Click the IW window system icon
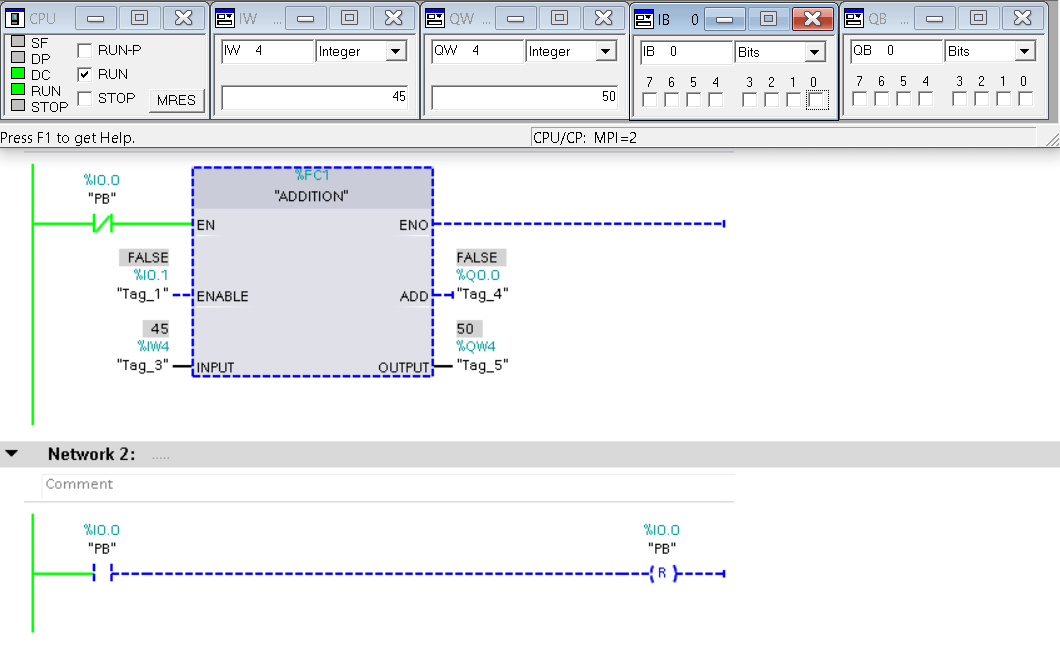1060x647 pixels. (224, 18)
